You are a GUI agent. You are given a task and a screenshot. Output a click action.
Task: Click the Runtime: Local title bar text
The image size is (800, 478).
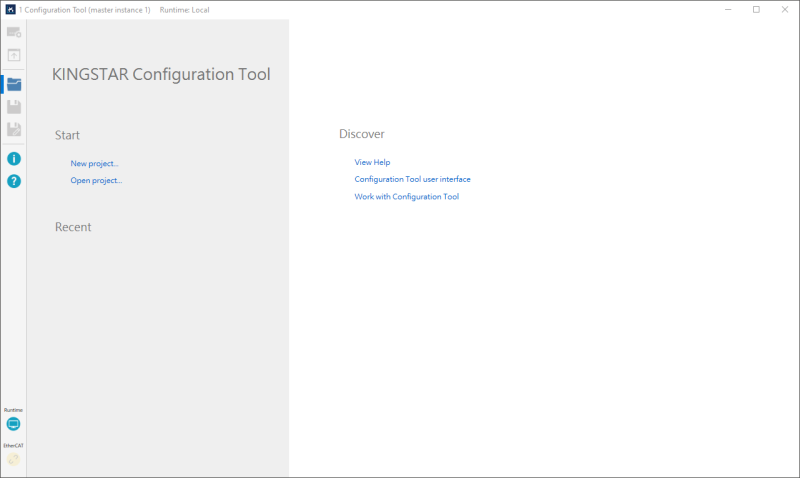tap(184, 10)
